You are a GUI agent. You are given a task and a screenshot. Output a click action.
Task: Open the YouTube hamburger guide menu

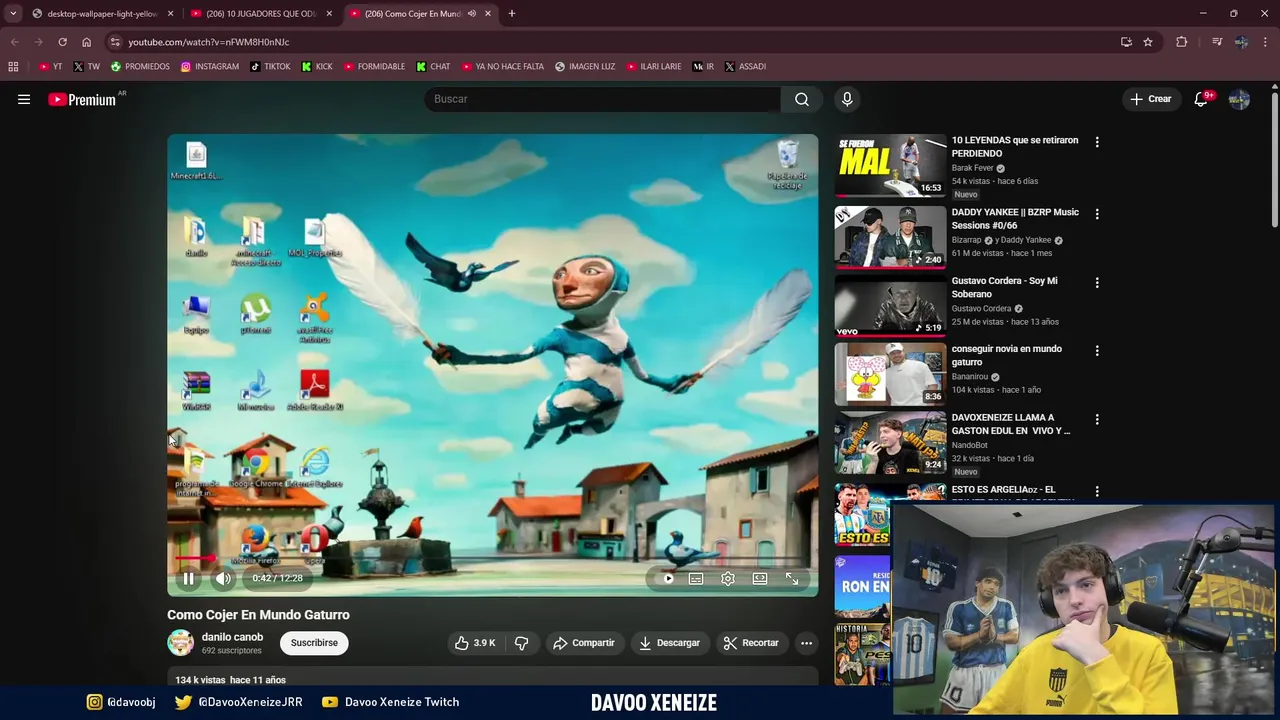24,99
